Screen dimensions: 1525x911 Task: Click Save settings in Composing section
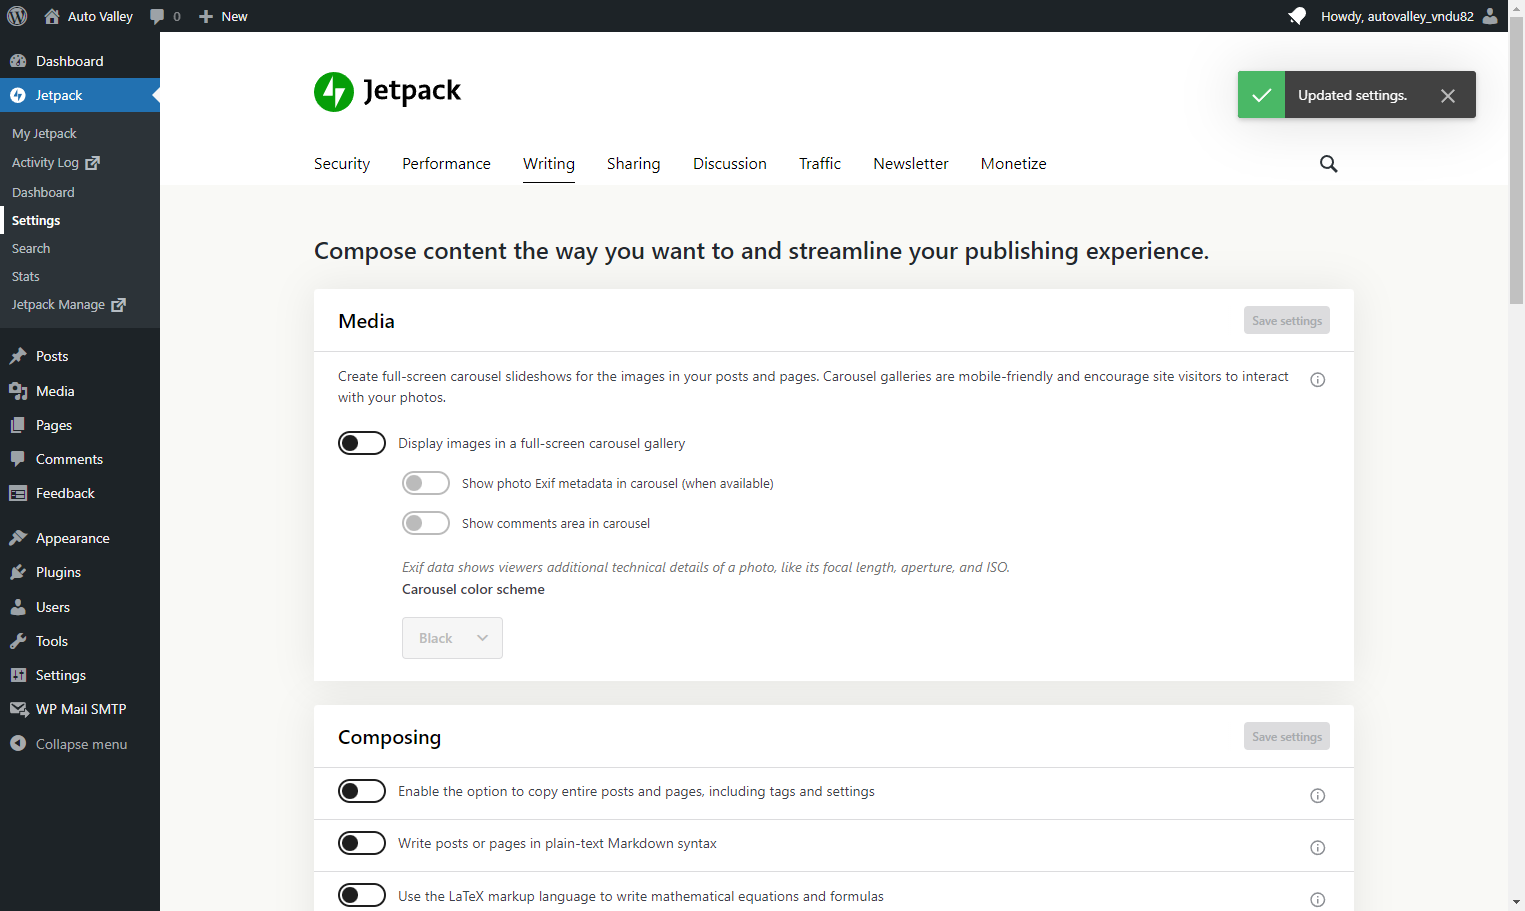[x=1287, y=737]
